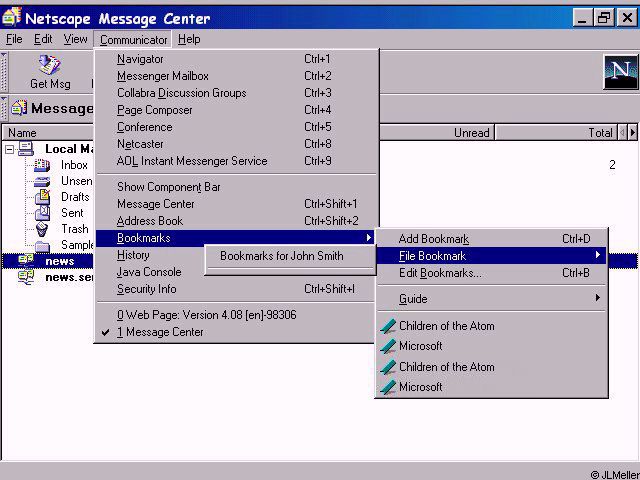The width and height of the screenshot is (640, 480).
Task: Choose Navigator from Communicator menu
Action: [236, 59]
